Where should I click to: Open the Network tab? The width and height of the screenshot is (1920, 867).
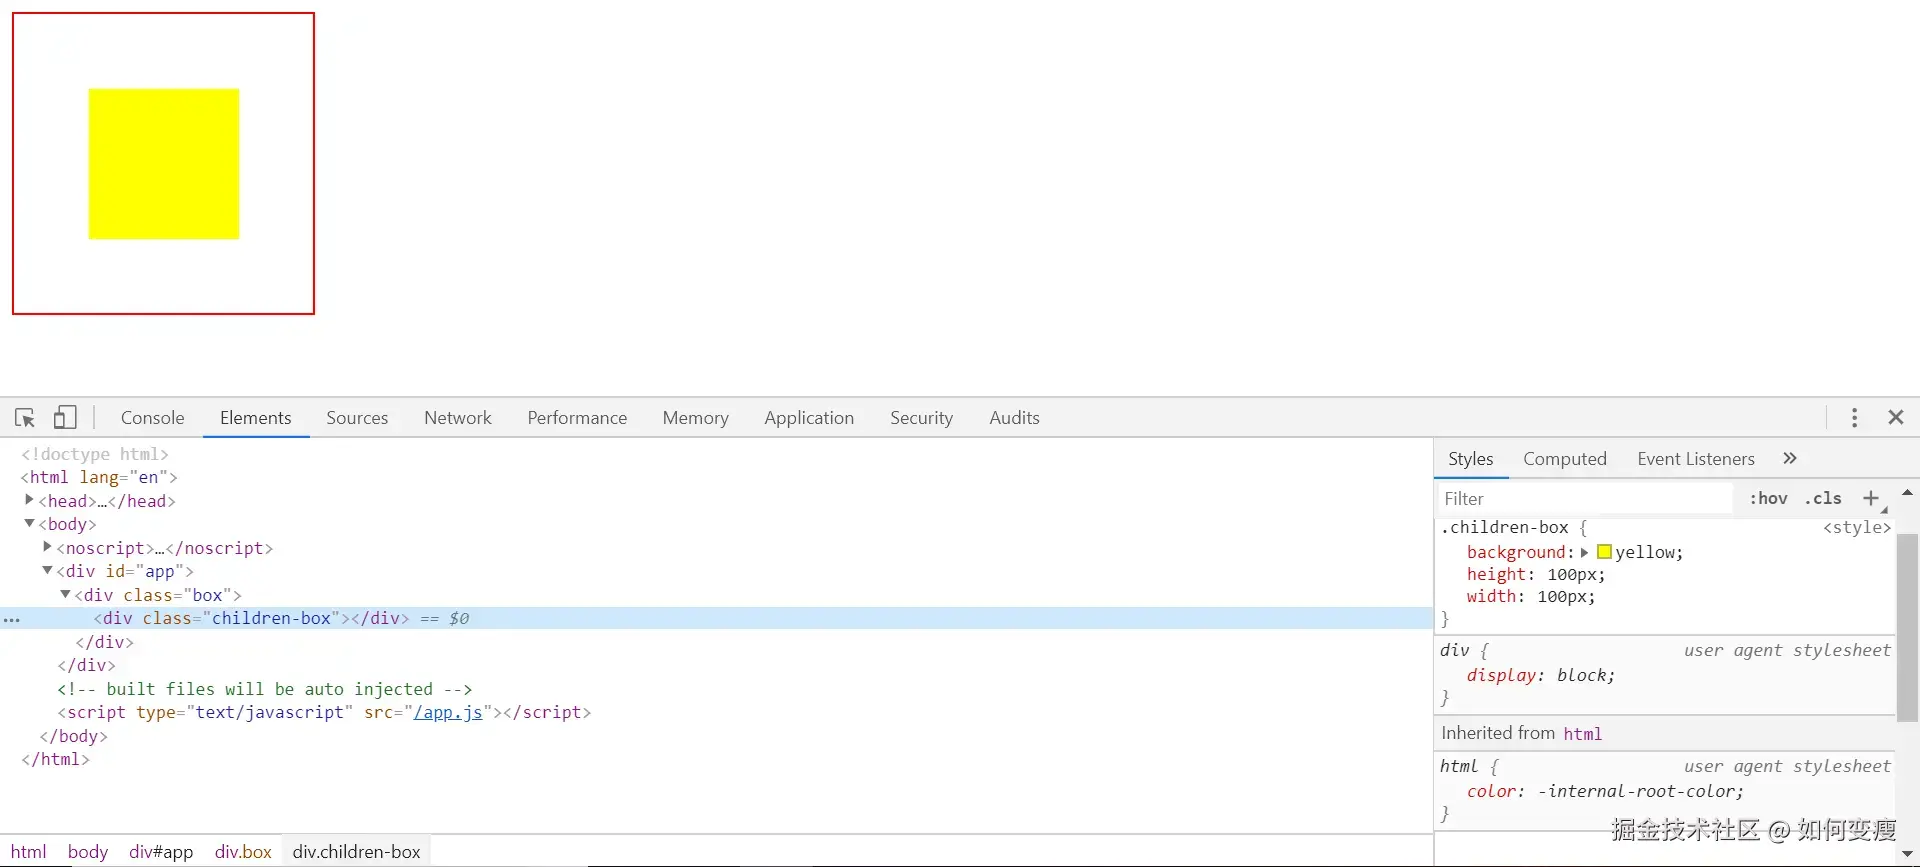pyautogui.click(x=458, y=418)
